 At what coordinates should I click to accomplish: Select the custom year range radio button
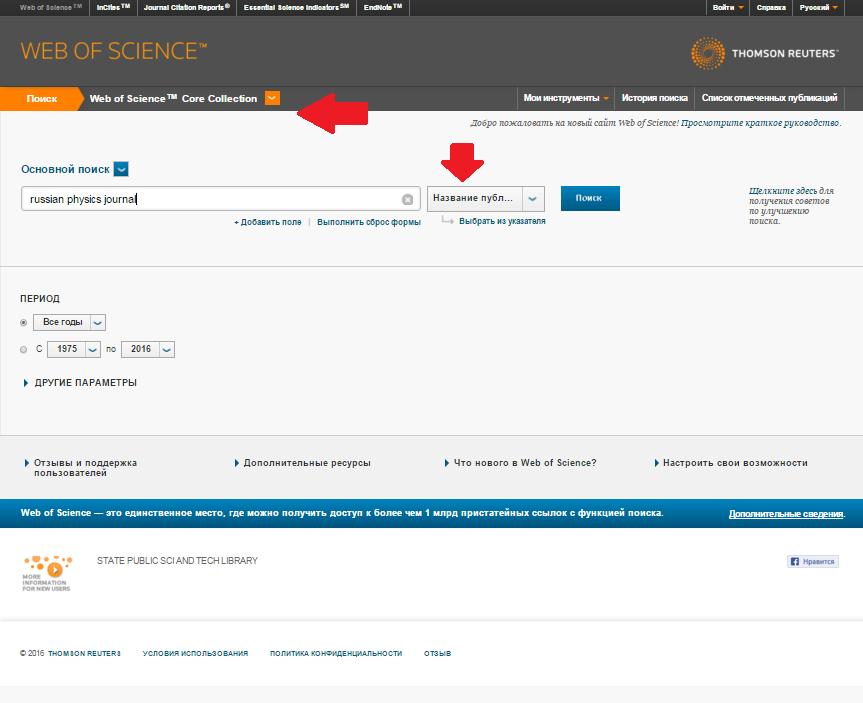click(x=24, y=350)
